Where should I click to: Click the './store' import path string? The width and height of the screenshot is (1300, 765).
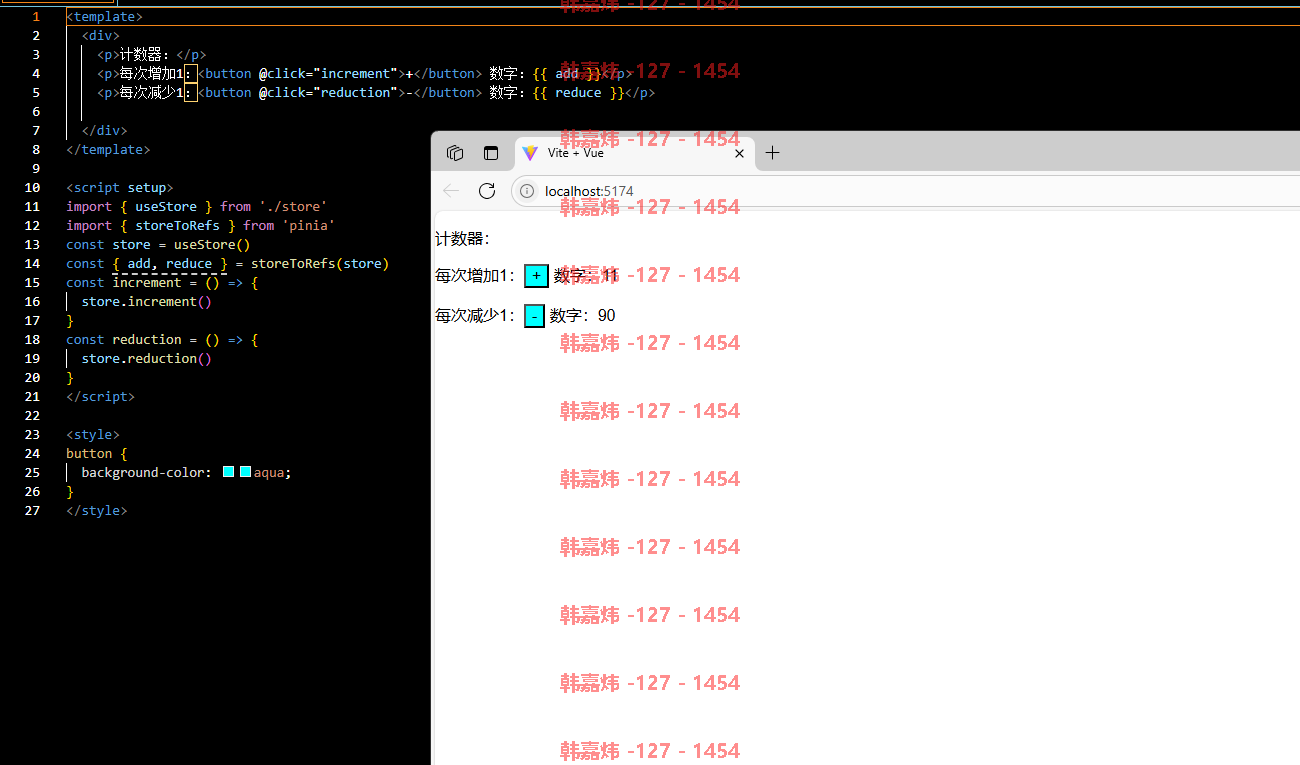293,206
